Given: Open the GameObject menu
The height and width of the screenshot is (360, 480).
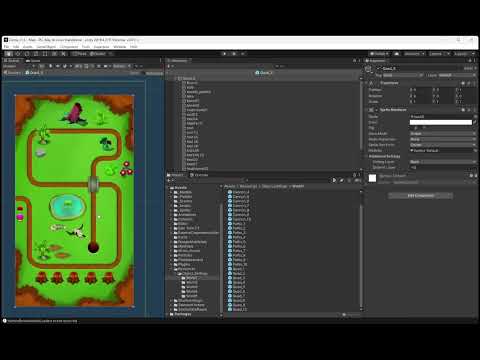Looking at the screenshot, I should (x=46, y=47).
